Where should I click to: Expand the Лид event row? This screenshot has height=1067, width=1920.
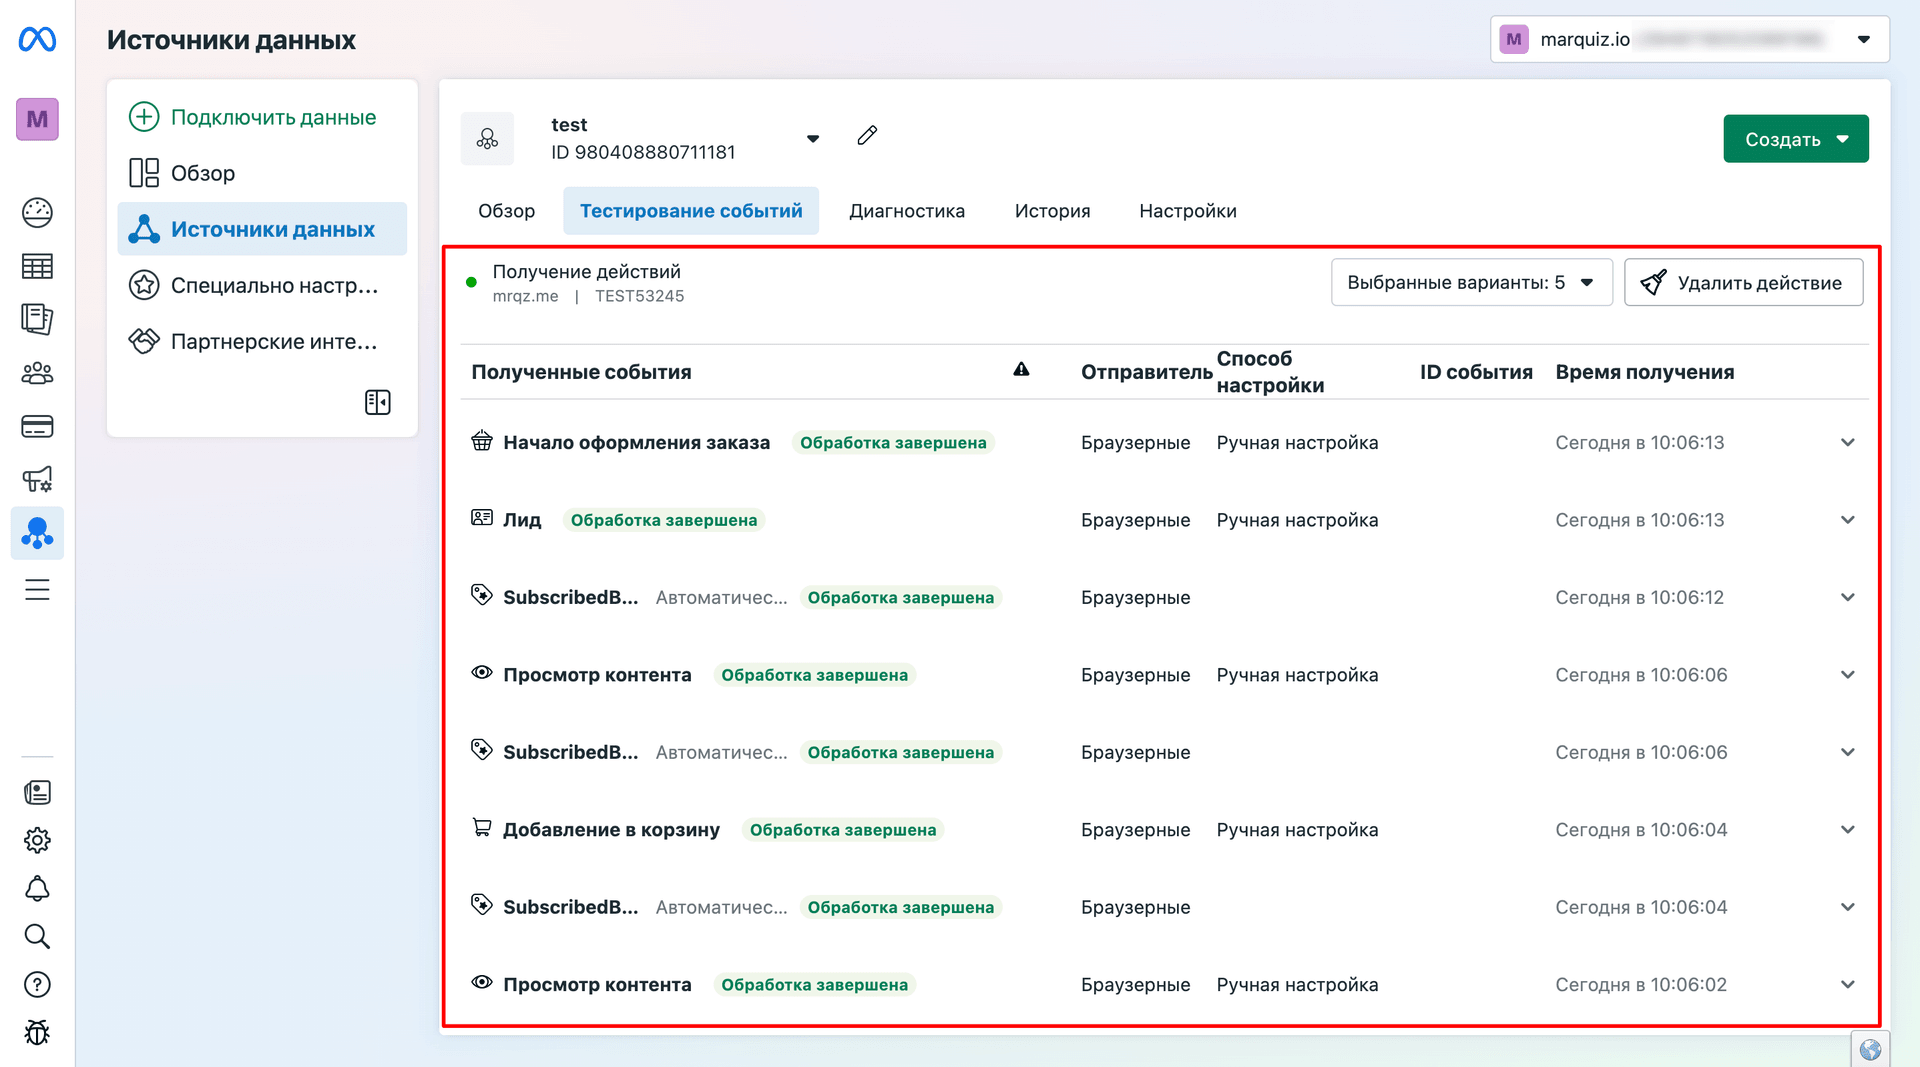point(1847,520)
